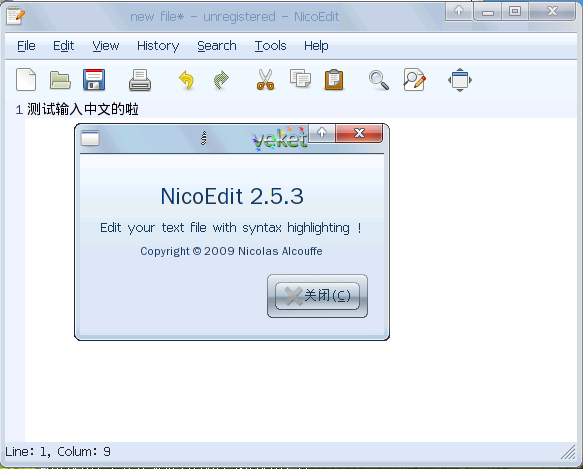Screen dimensions: 583x469
Task: Maximize the main NicoEdit window
Action: pos(515,11)
